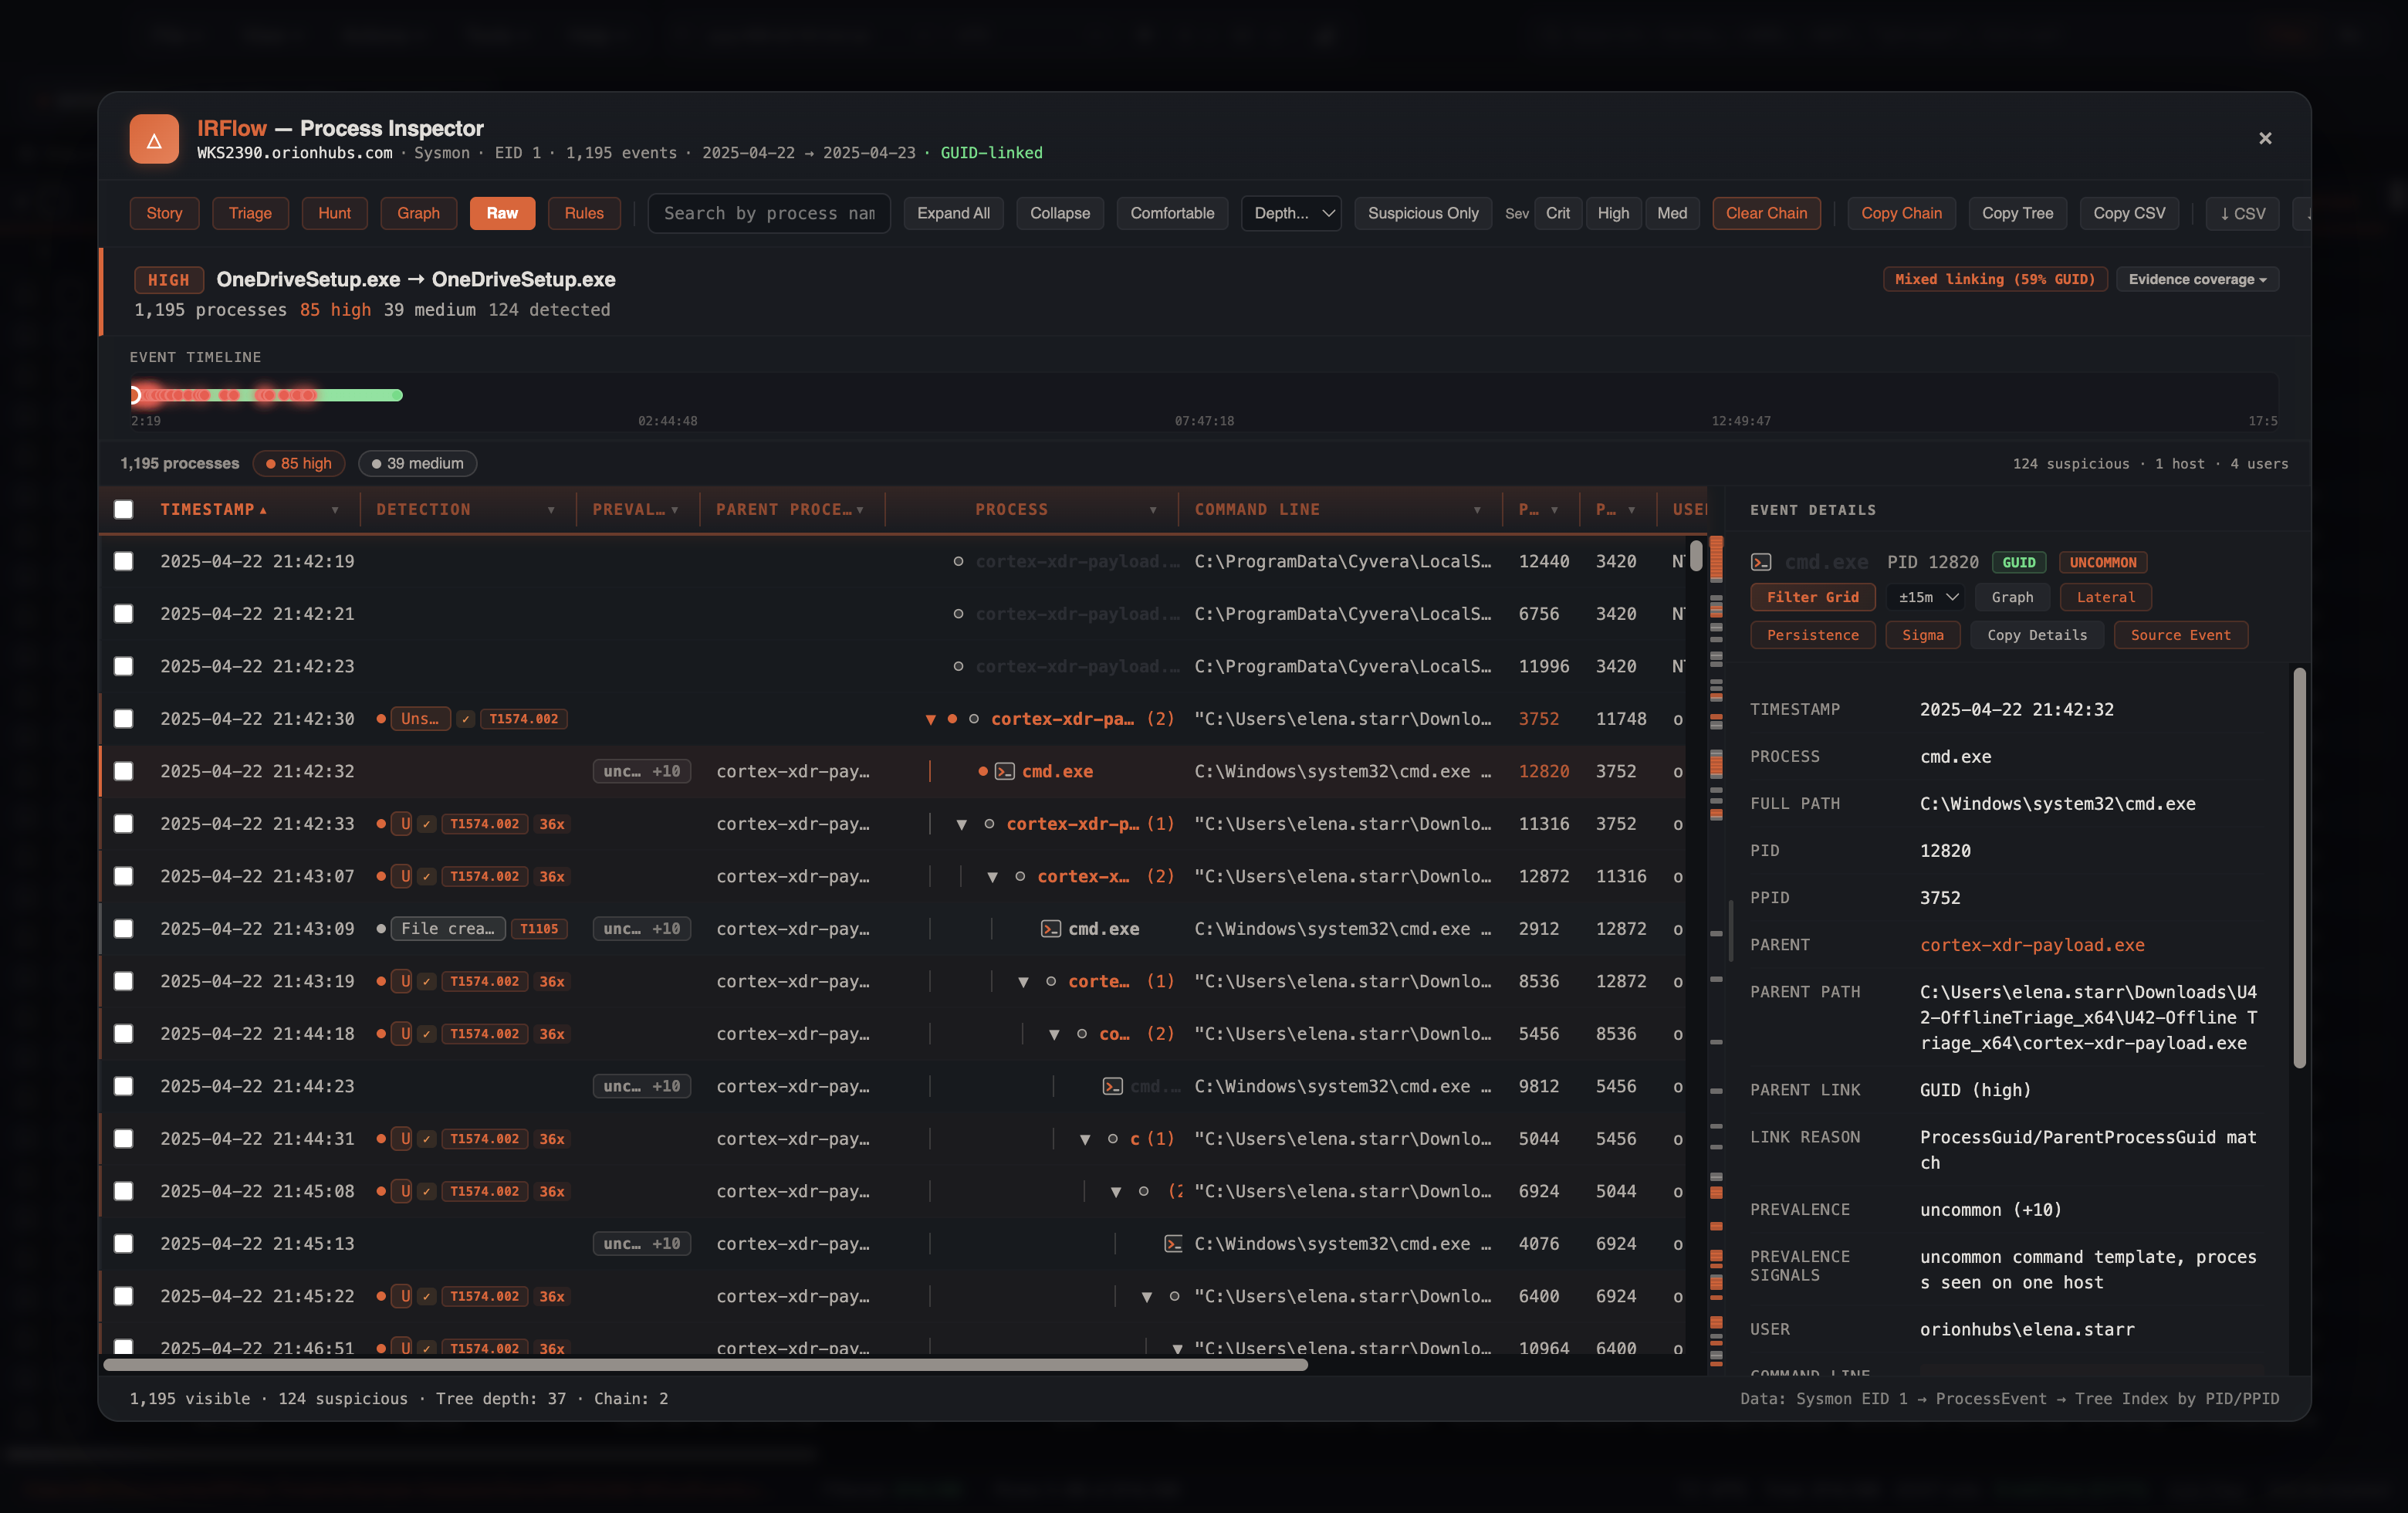
Task: Click the T1105 tag in 21:43:09 row
Action: pos(540,928)
